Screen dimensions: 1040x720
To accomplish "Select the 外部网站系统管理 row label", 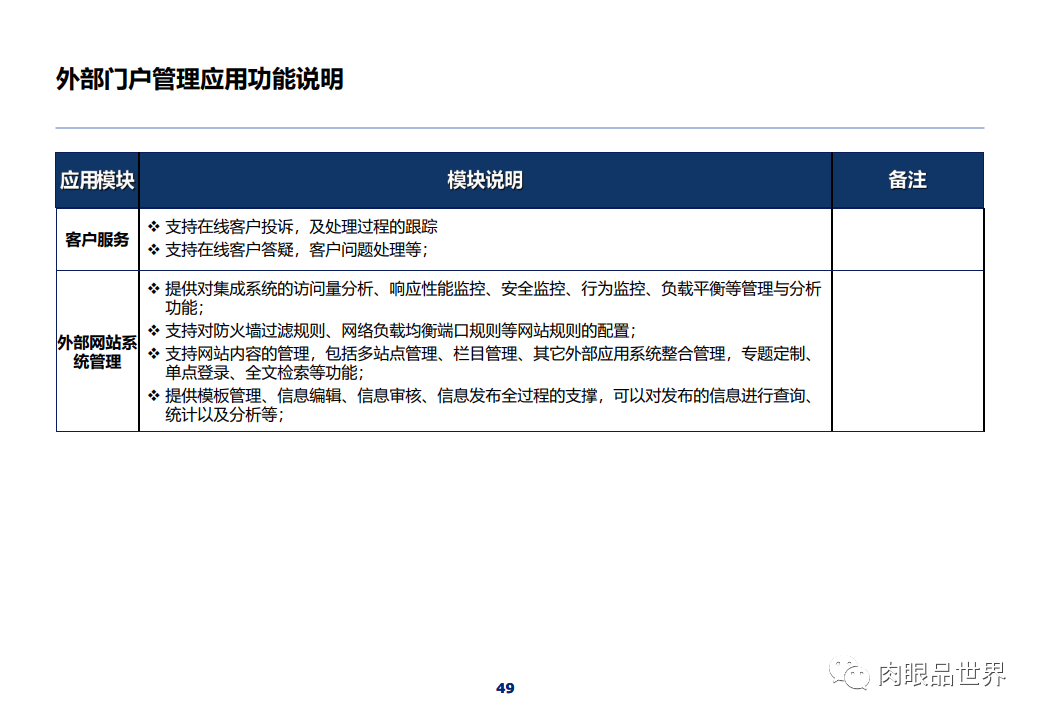I will [97, 350].
